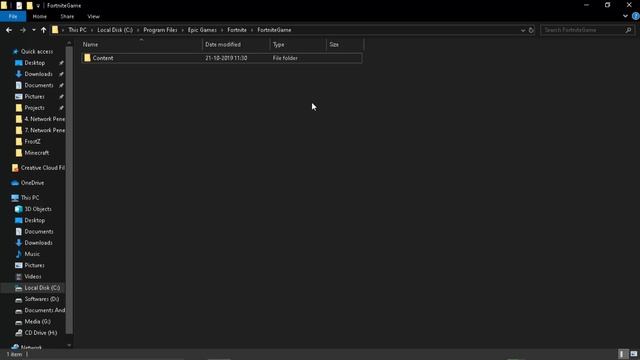Go forward using the forward arrow
Image resolution: width=640 pixels, height=360 pixels.
pos(23,30)
